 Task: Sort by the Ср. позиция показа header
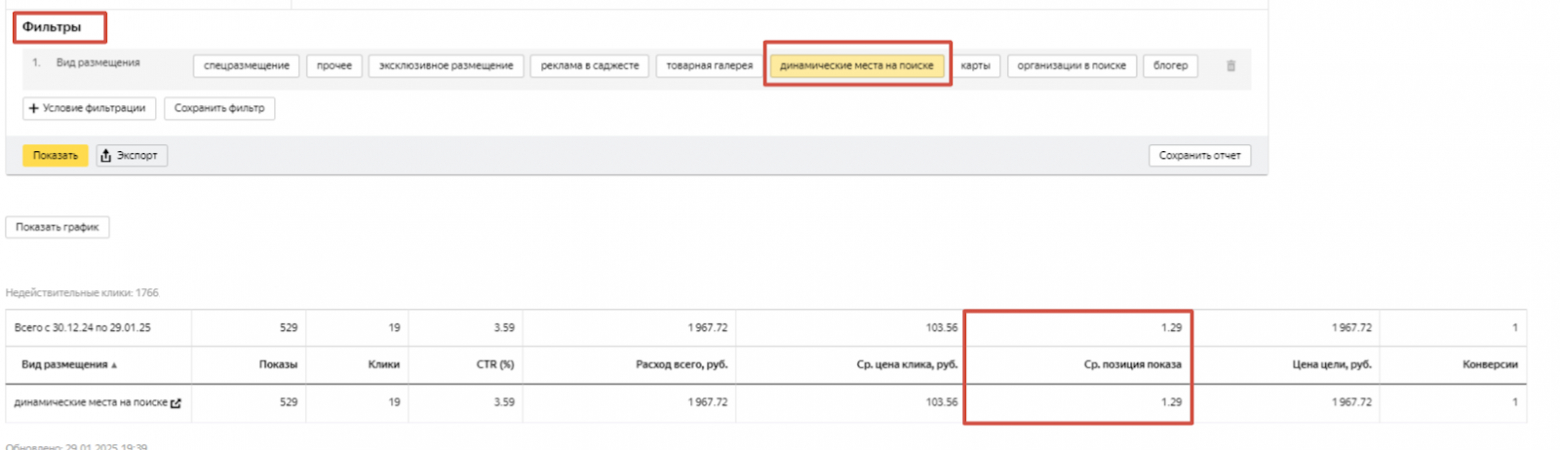1133,366
